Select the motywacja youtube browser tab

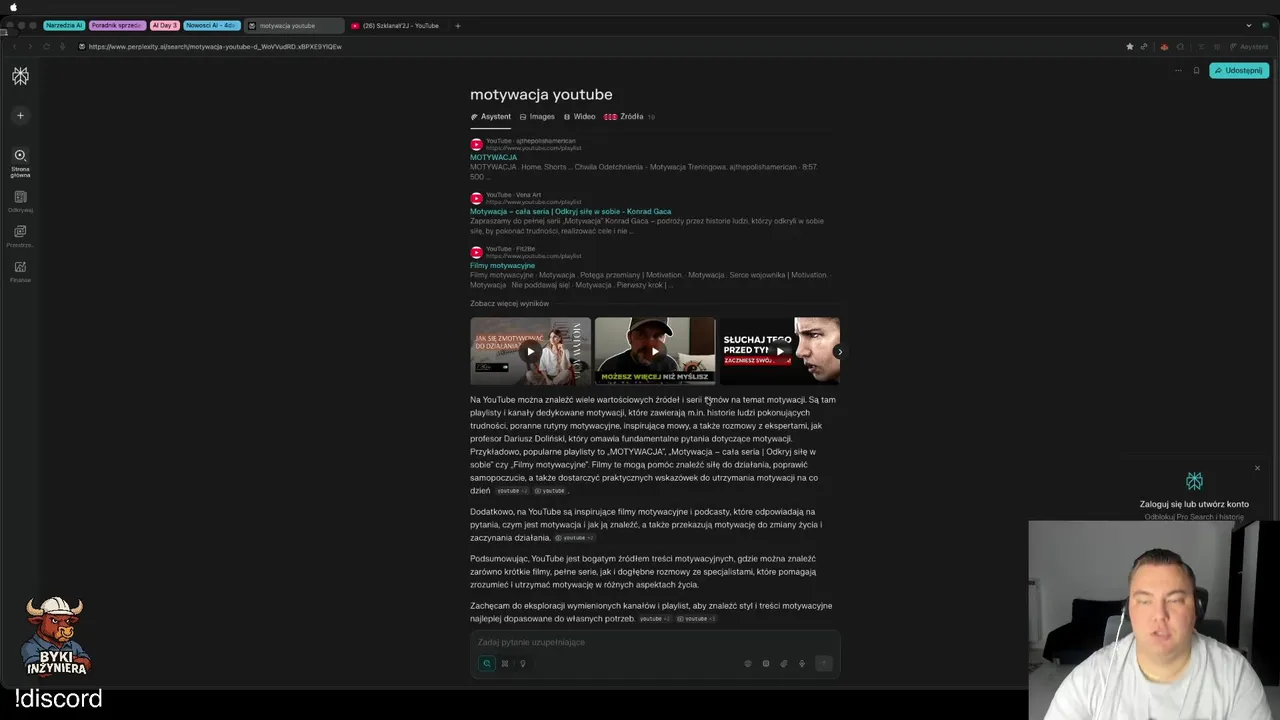pos(293,26)
